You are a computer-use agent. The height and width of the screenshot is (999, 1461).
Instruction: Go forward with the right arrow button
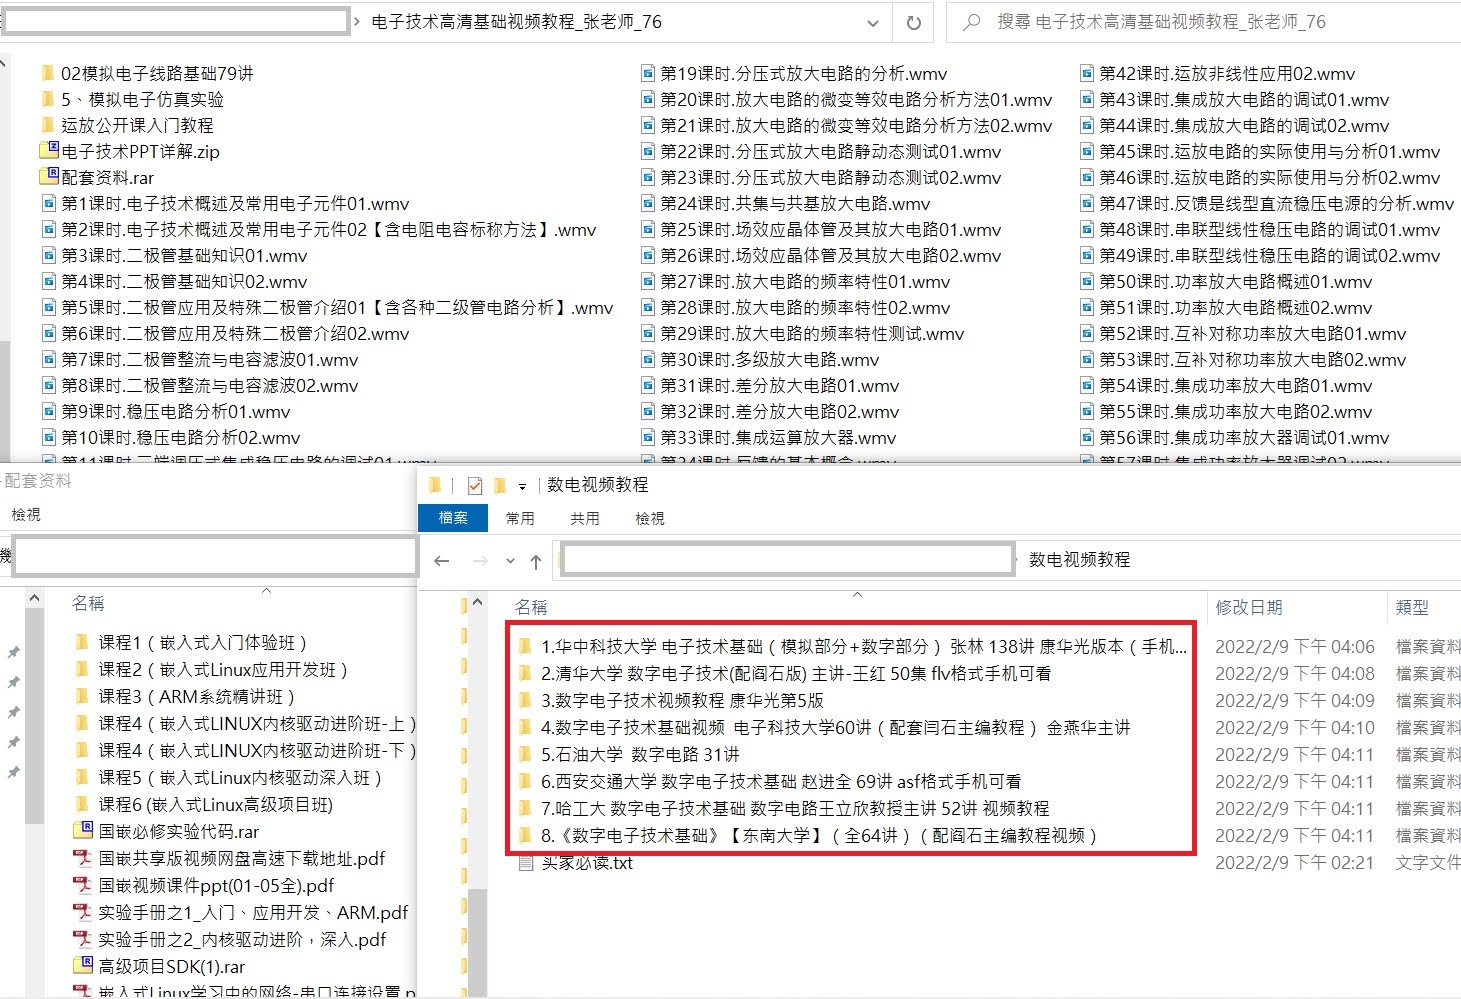pos(480,561)
